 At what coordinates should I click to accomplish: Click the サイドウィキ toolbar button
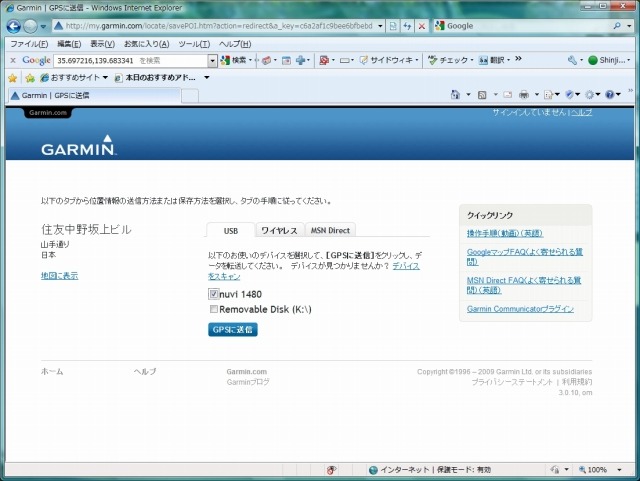pos(389,60)
